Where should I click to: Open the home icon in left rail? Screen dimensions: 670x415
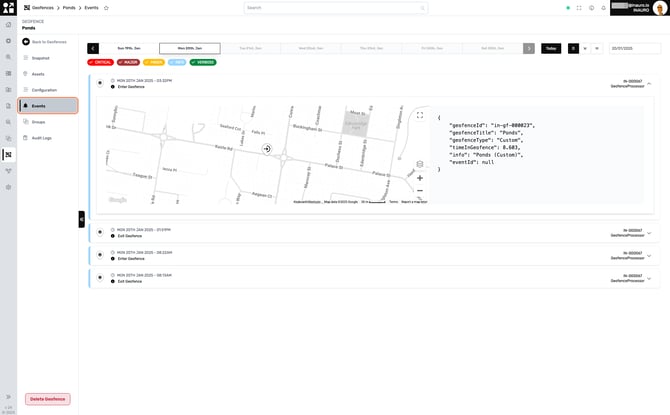click(8, 25)
